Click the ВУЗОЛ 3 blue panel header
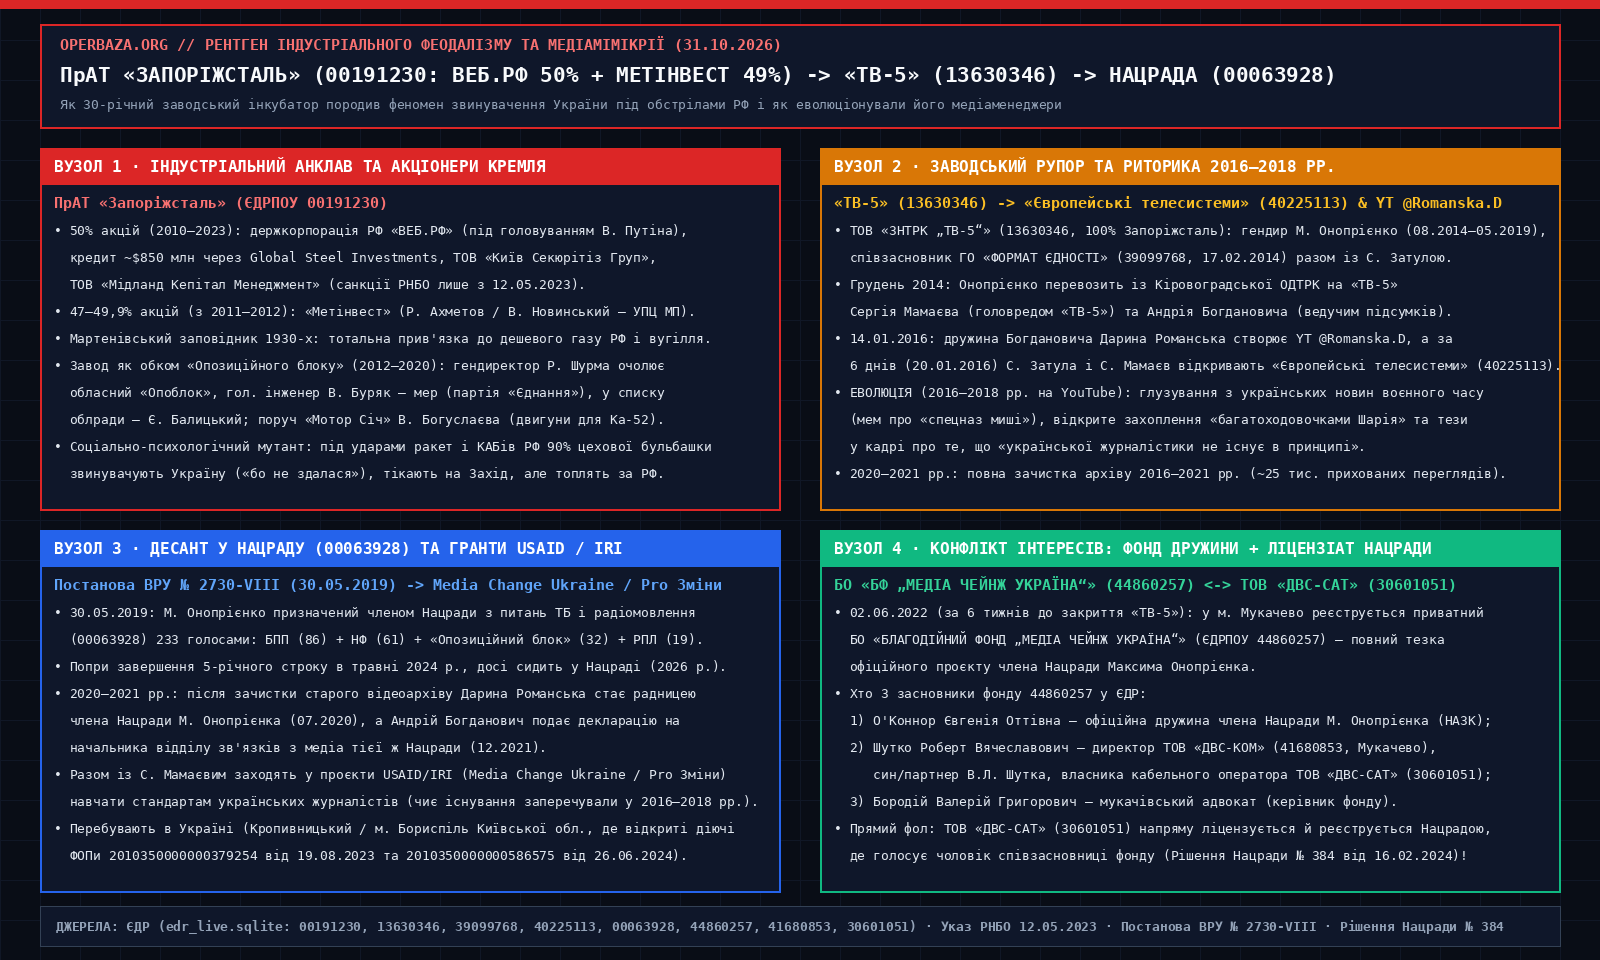Image resolution: width=1600 pixels, height=960 pixels. click(410, 549)
